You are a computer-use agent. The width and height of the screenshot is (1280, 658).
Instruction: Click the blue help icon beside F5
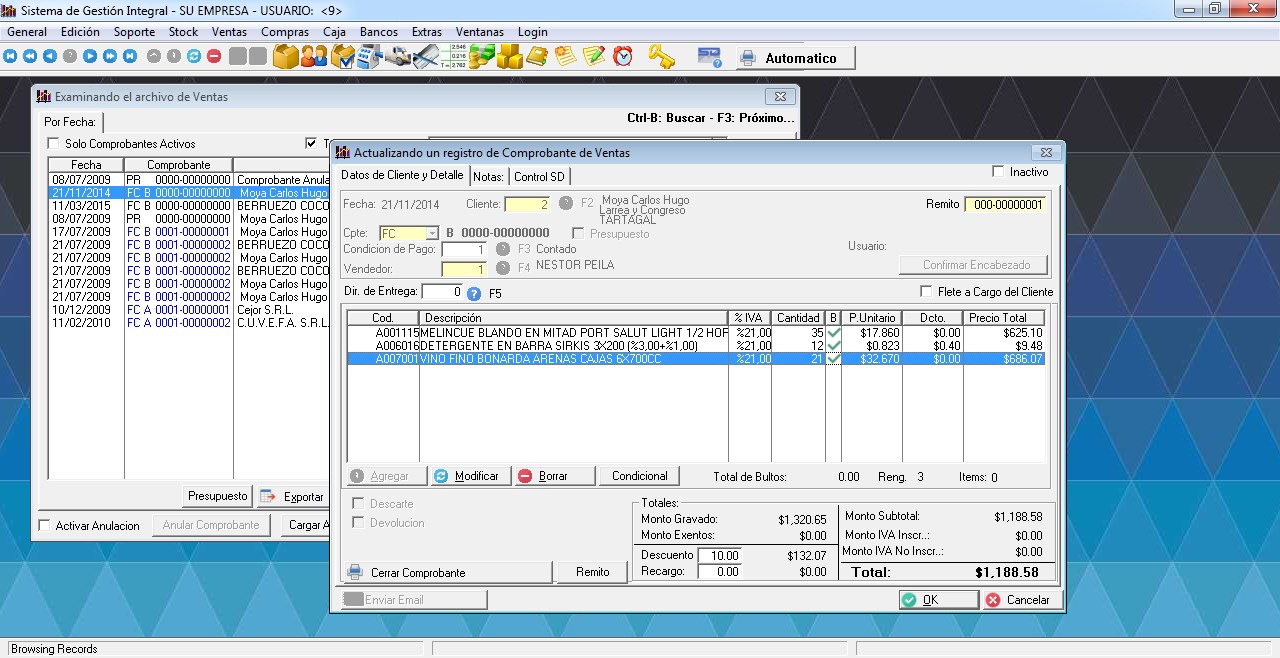(x=474, y=293)
